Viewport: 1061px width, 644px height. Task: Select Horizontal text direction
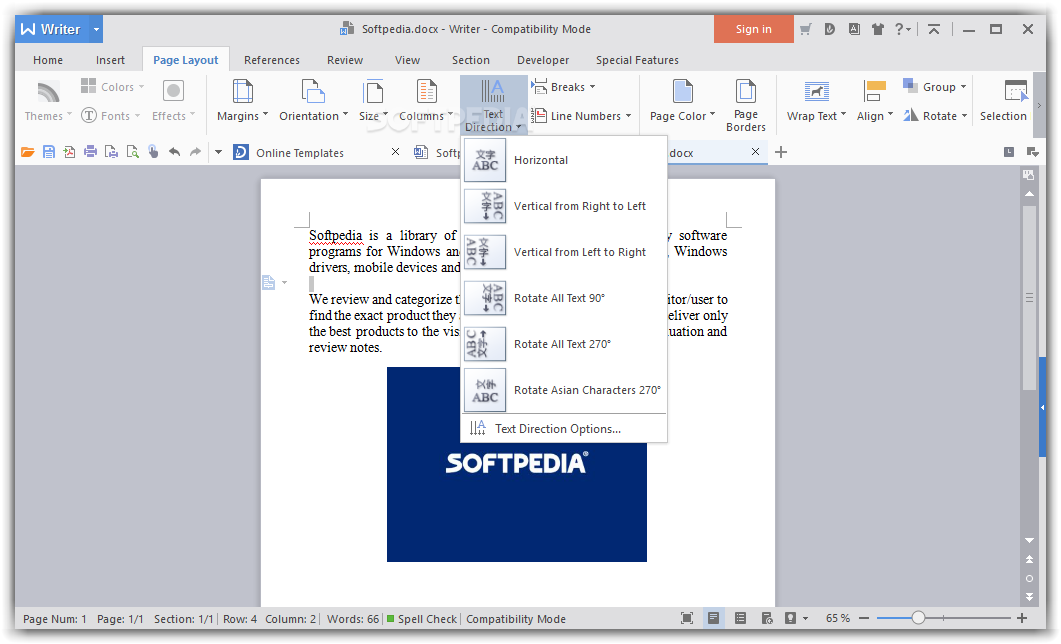tap(564, 160)
